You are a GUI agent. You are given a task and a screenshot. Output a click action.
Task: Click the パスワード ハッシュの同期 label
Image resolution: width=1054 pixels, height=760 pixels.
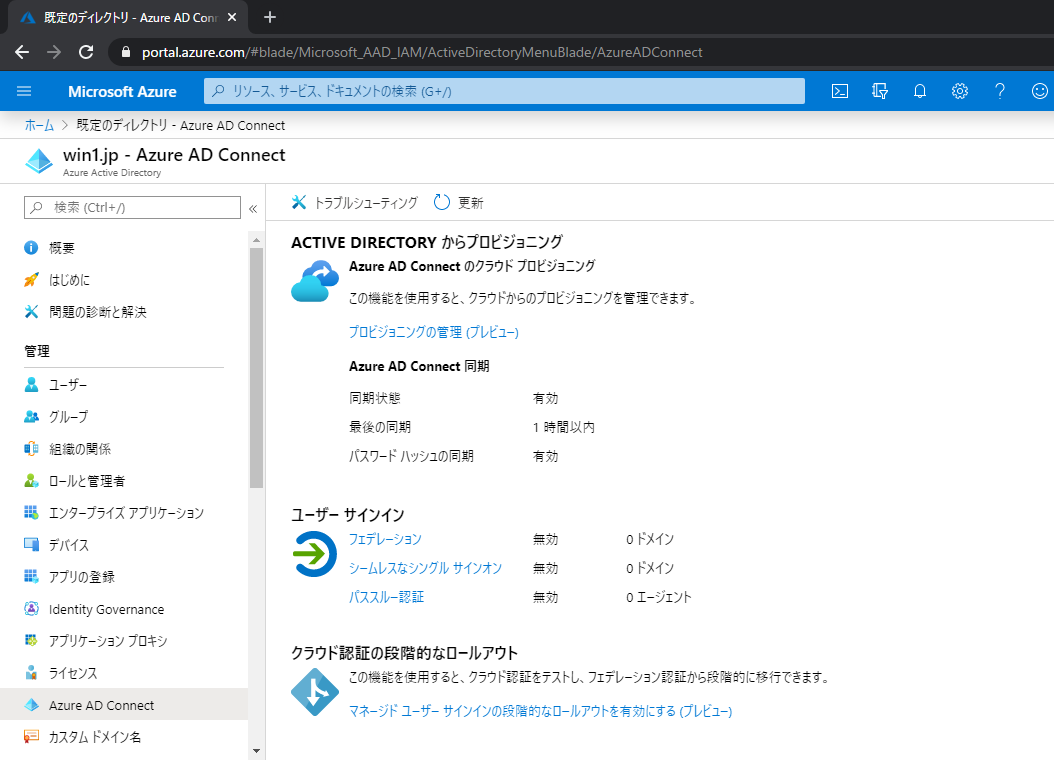click(411, 456)
